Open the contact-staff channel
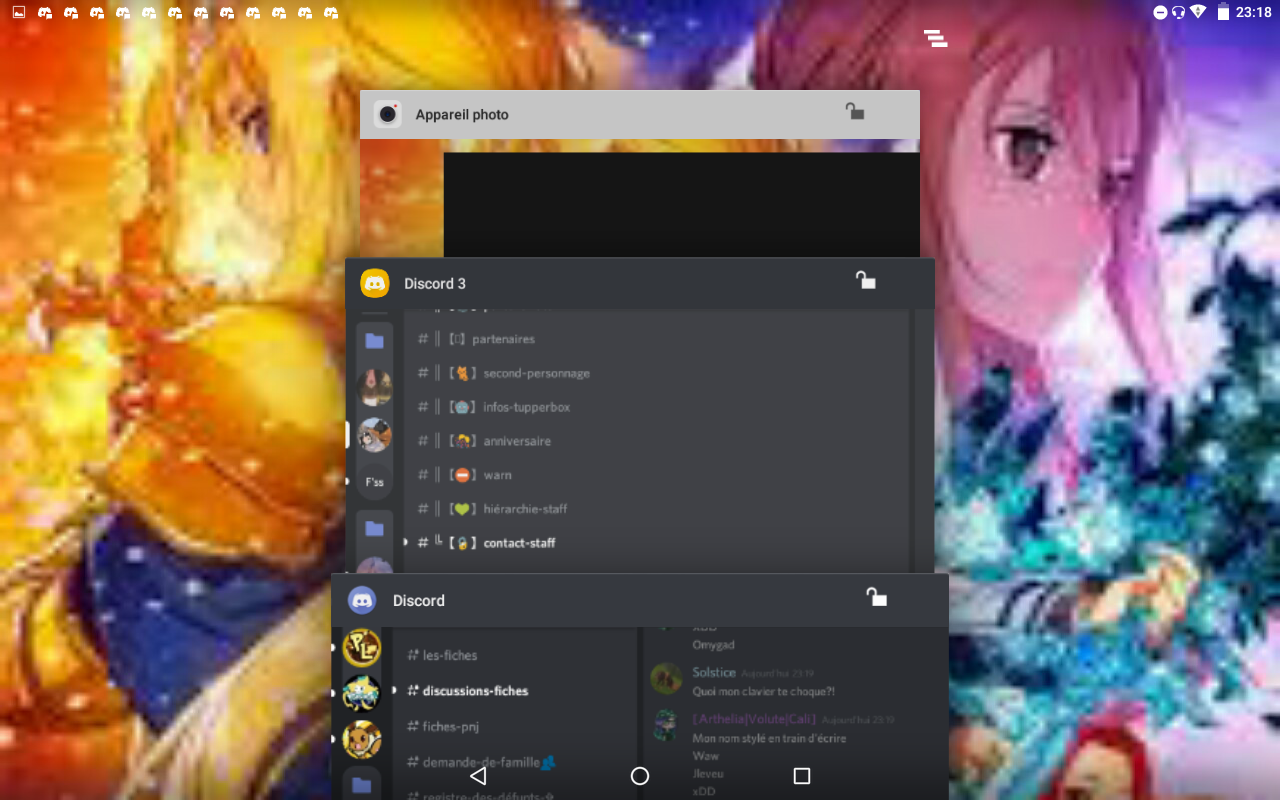 coord(519,543)
